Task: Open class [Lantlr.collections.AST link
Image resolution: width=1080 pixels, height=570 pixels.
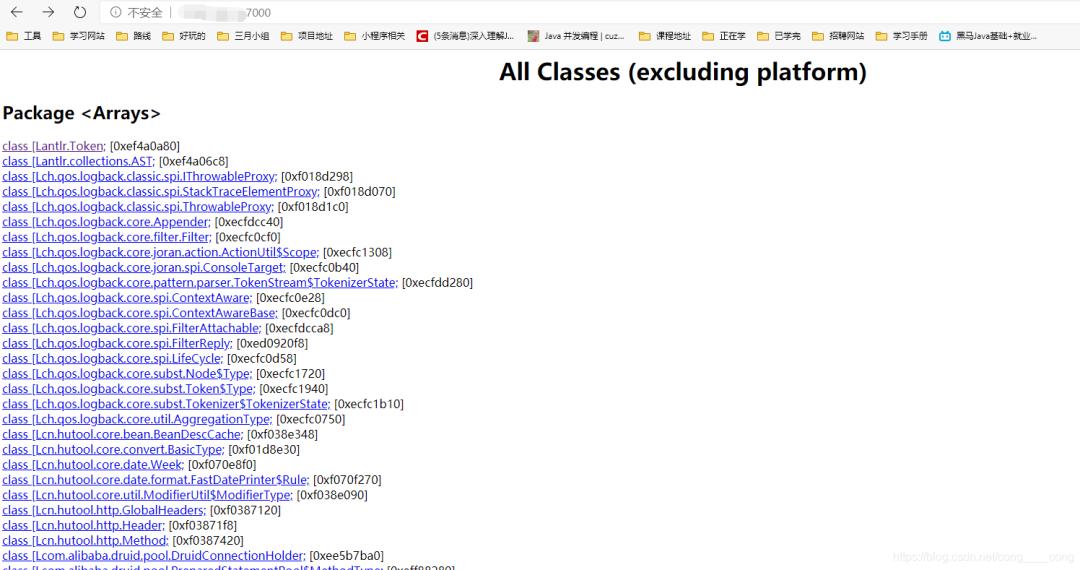Action: [78, 161]
